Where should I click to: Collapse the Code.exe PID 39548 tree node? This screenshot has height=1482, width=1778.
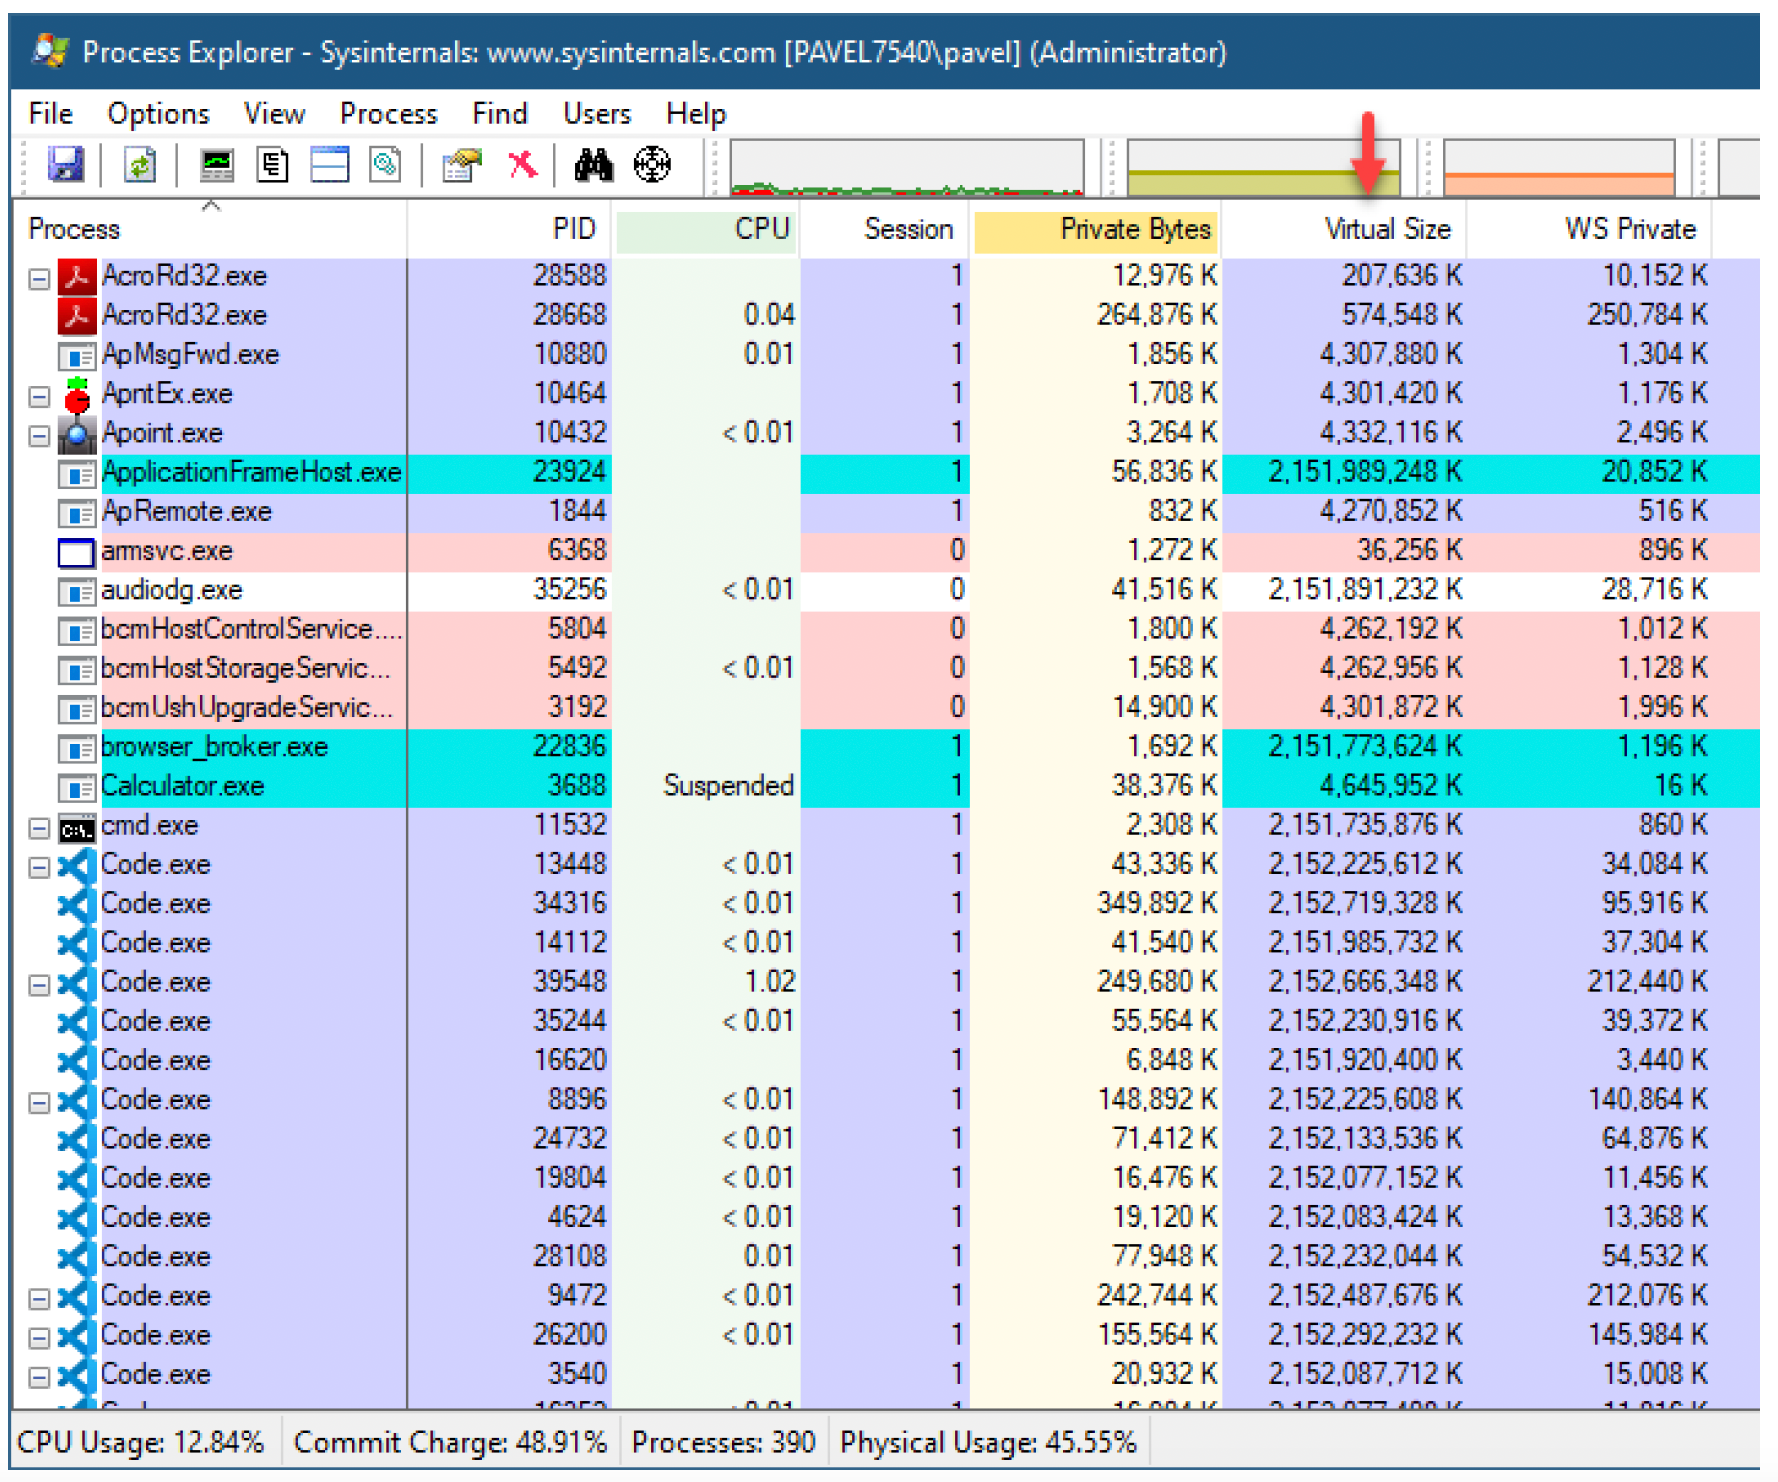(39, 985)
